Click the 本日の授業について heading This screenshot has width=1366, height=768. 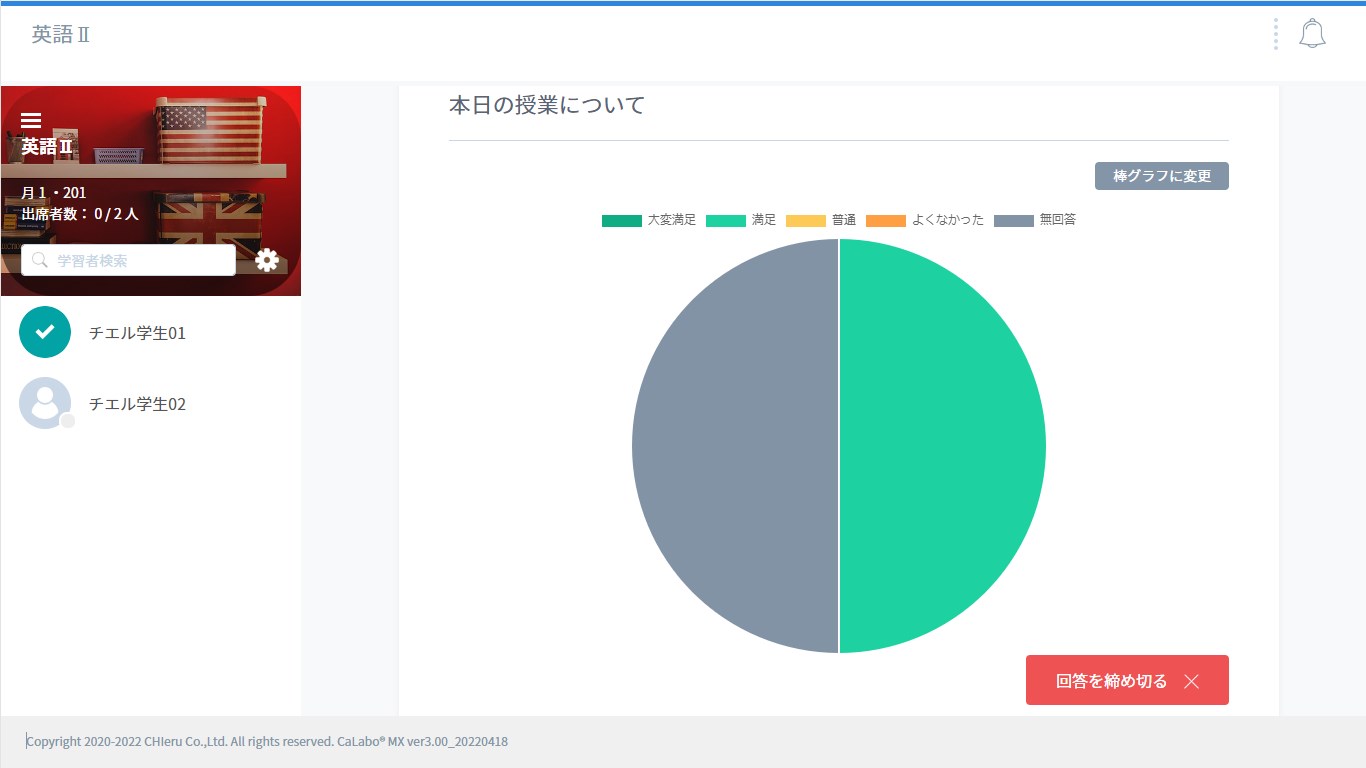(547, 104)
